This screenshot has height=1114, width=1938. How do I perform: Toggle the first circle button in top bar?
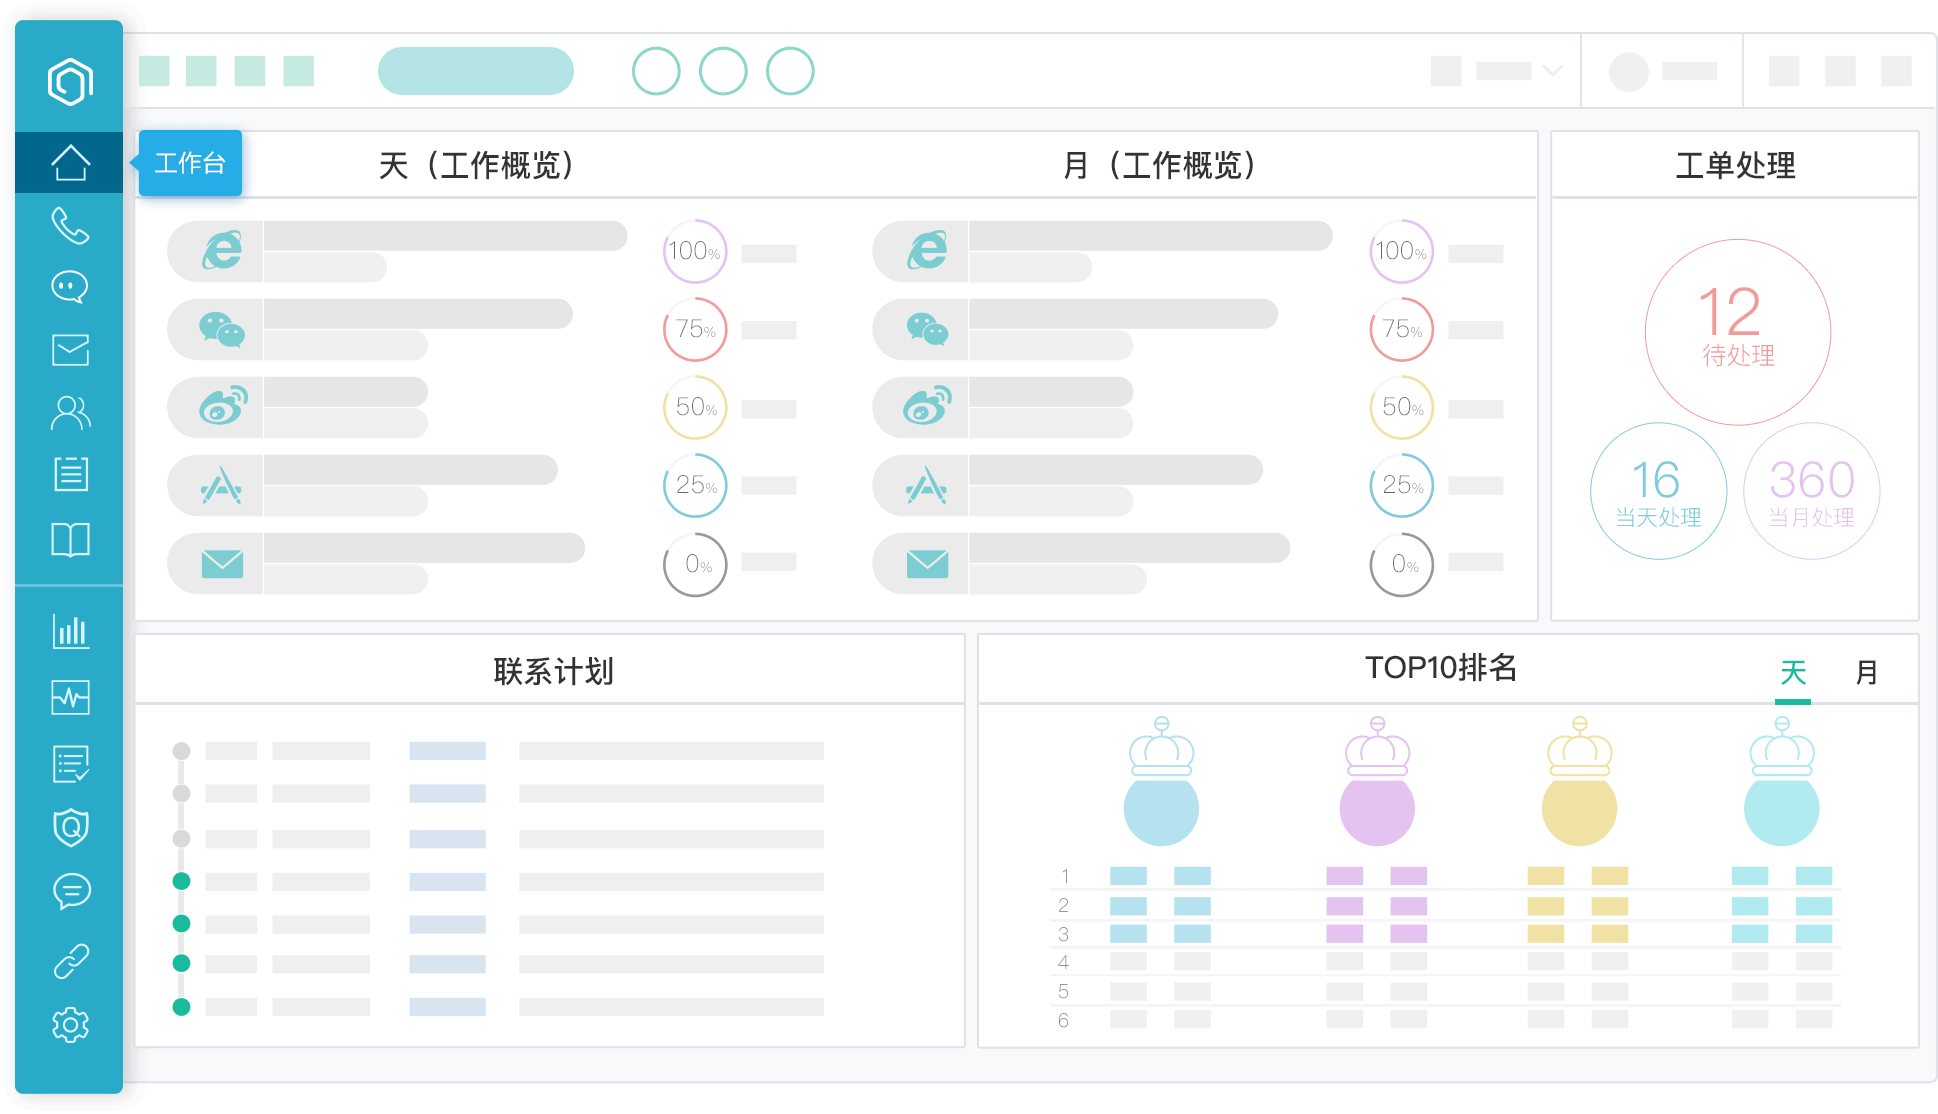(x=656, y=71)
